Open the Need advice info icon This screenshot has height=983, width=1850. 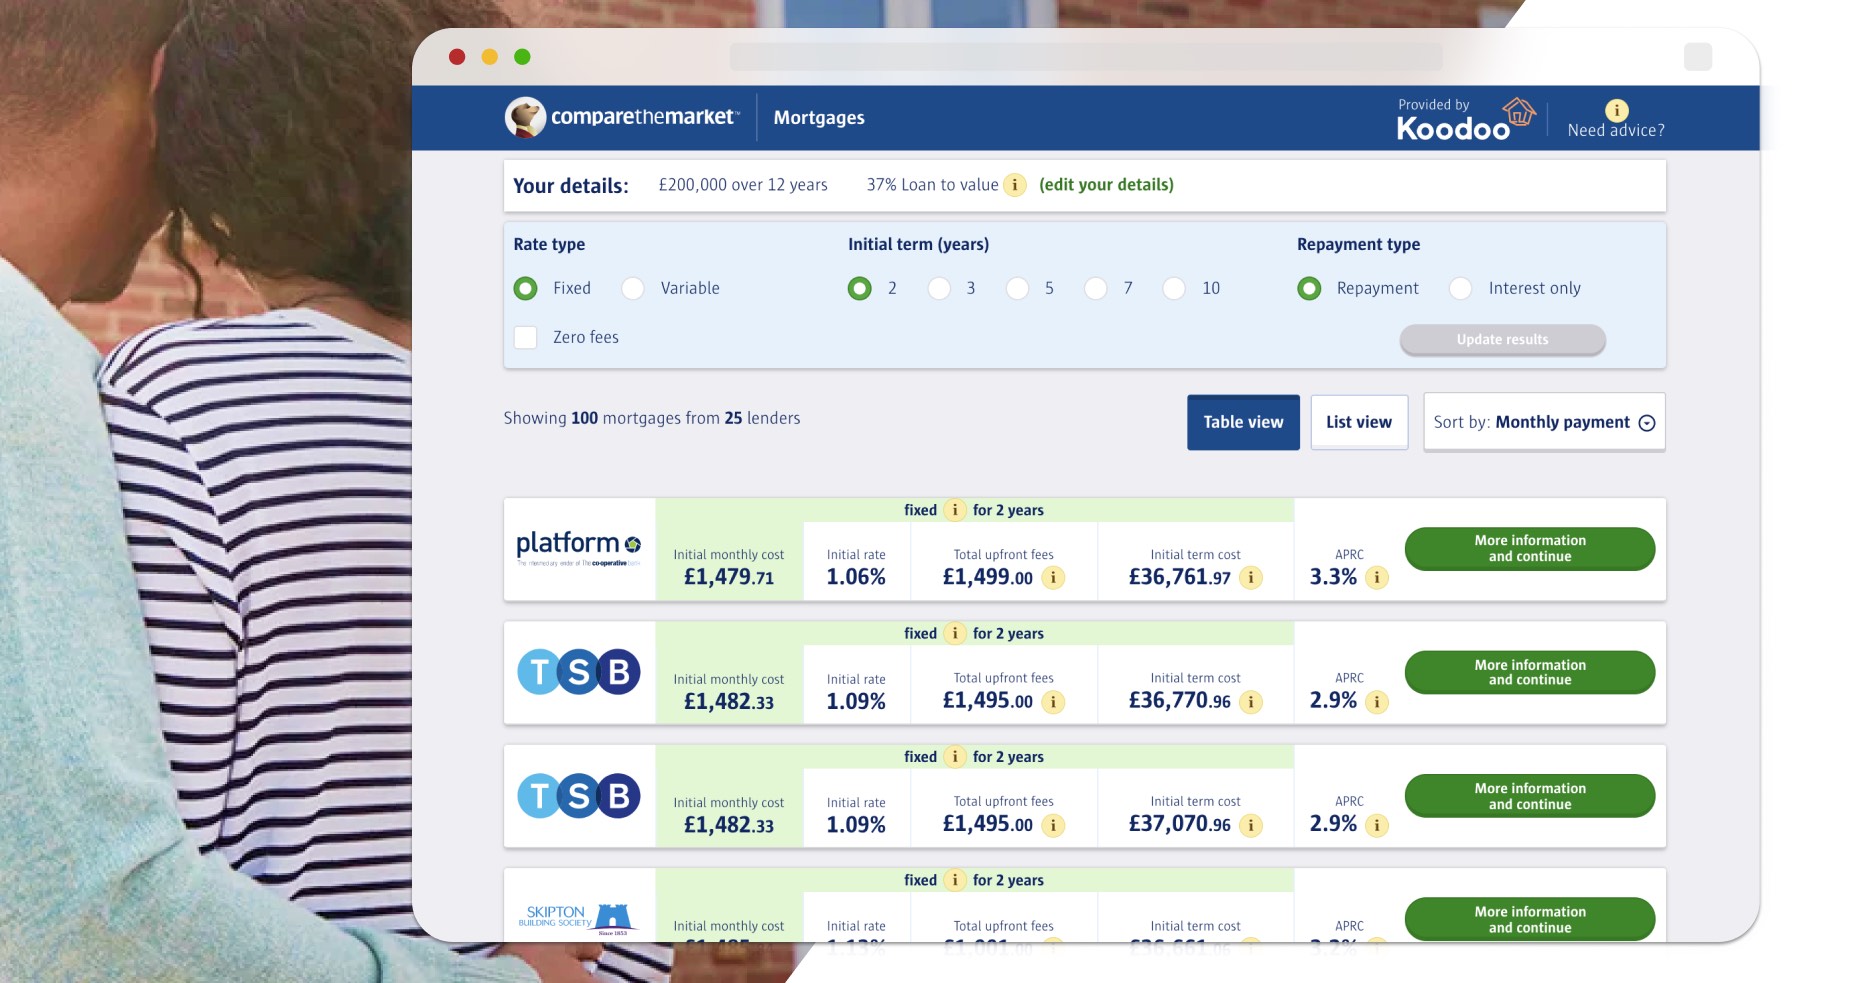pyautogui.click(x=1616, y=111)
